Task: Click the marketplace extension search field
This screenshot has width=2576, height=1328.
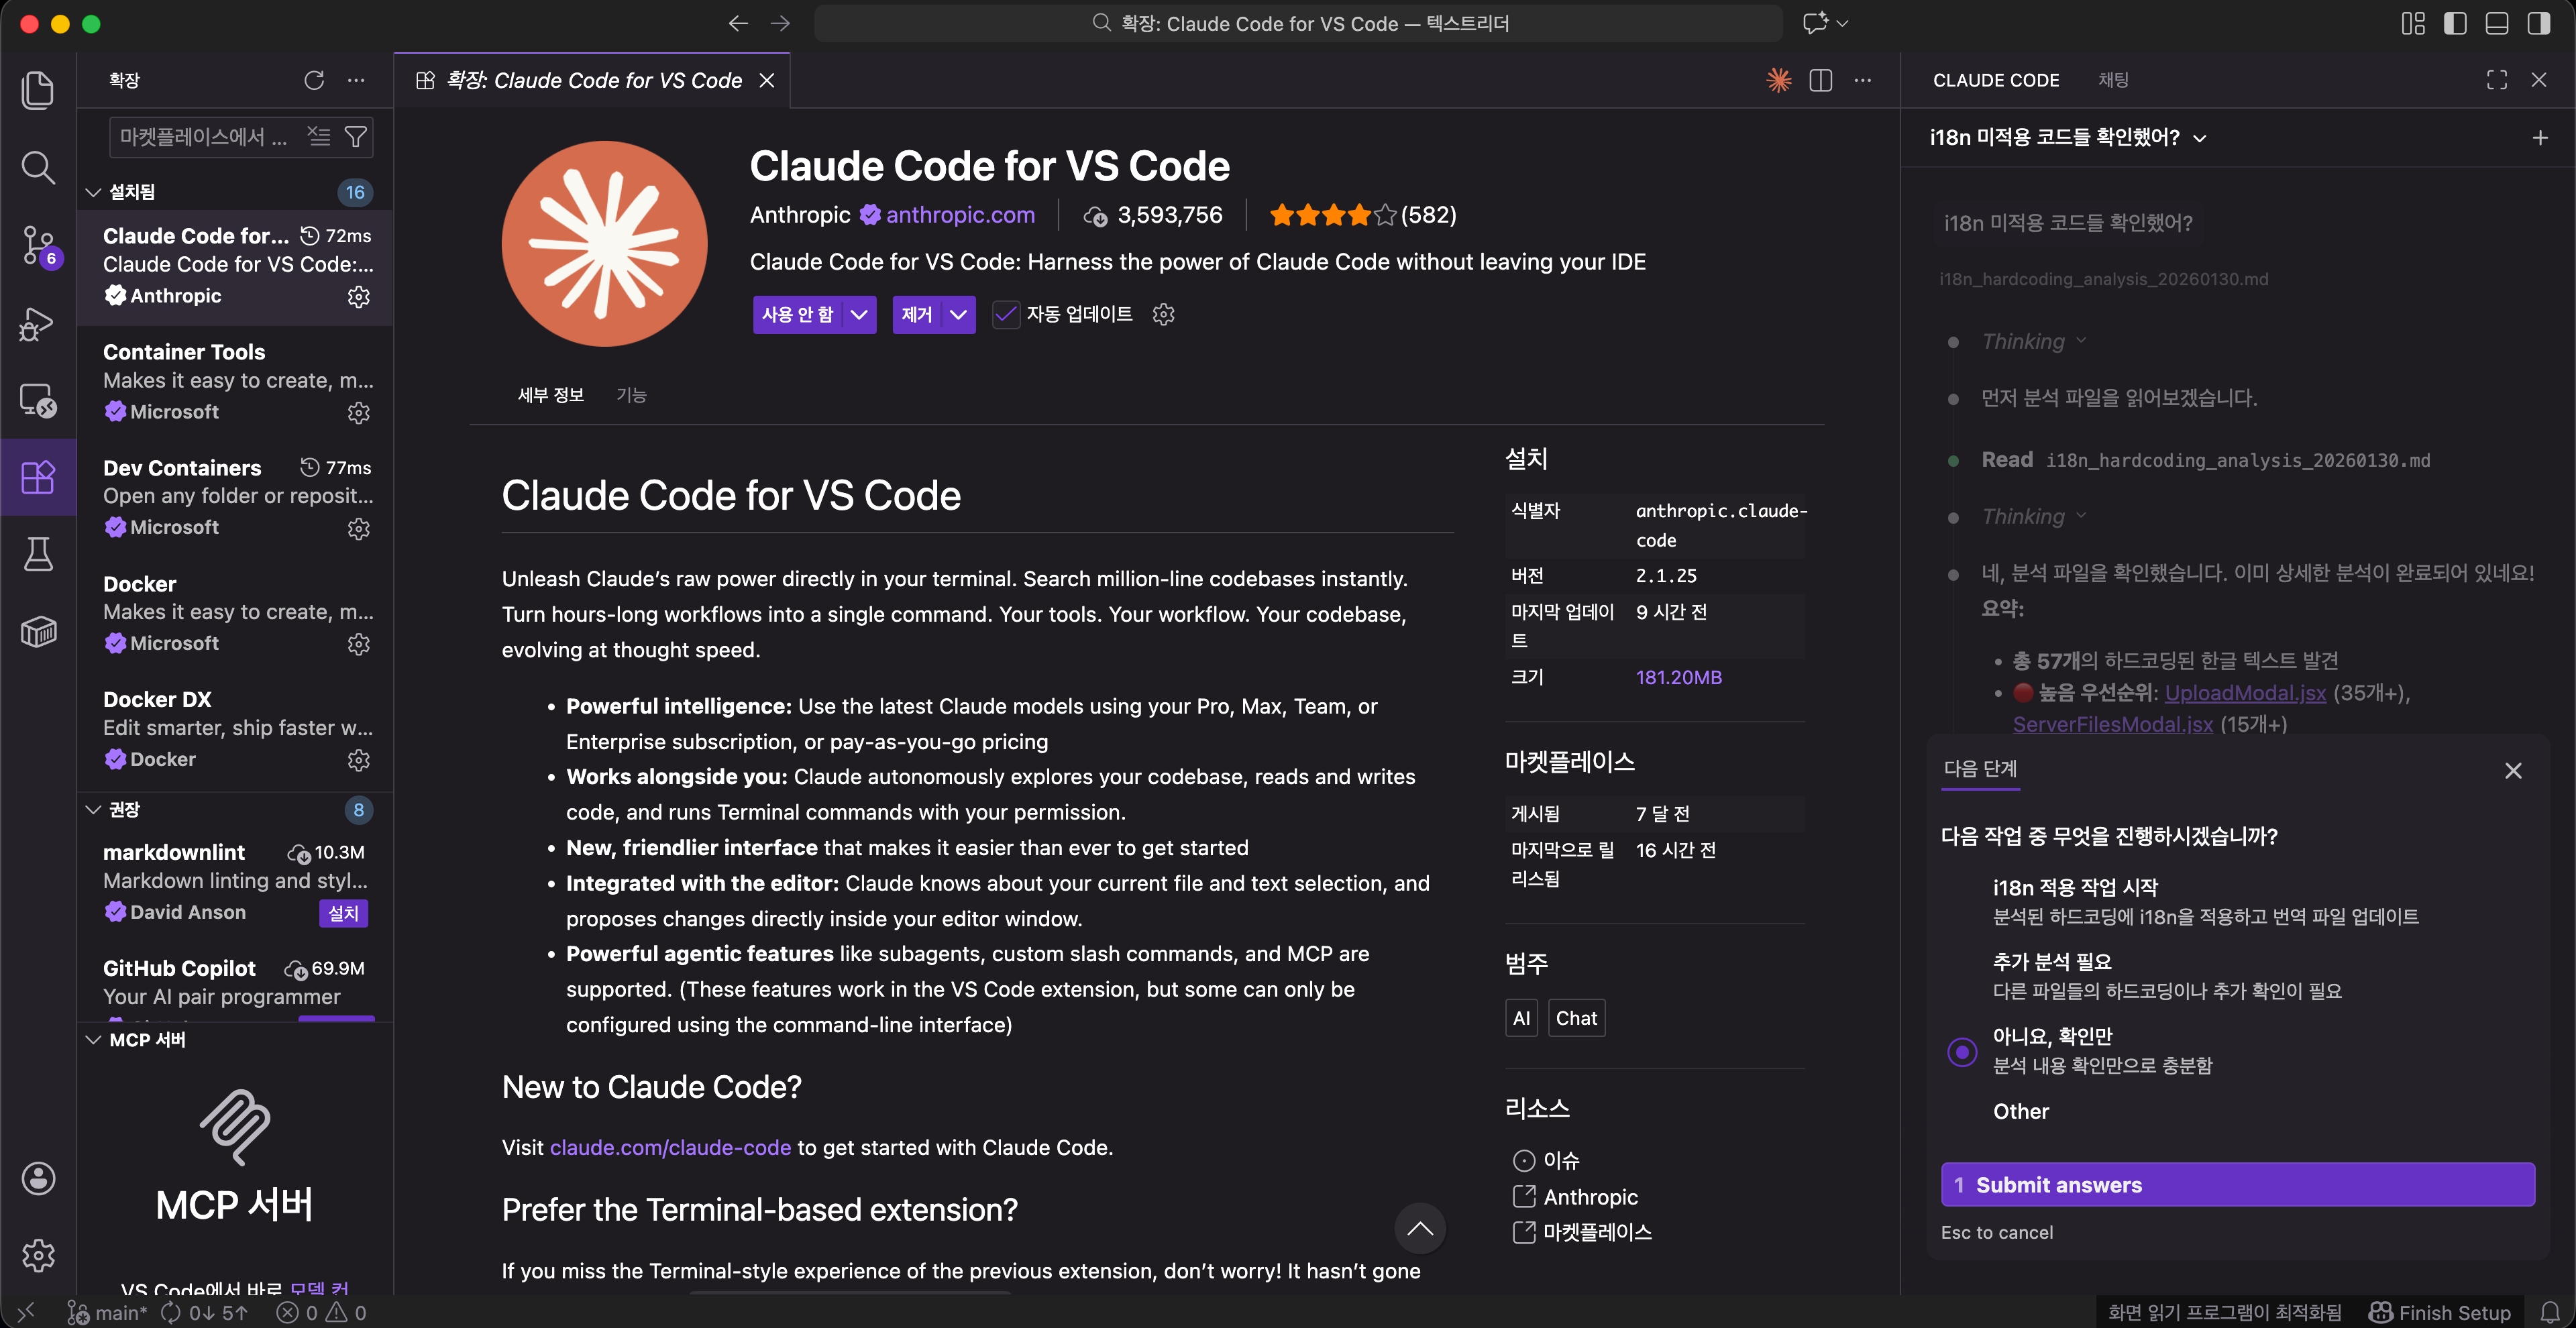Action: (205, 137)
